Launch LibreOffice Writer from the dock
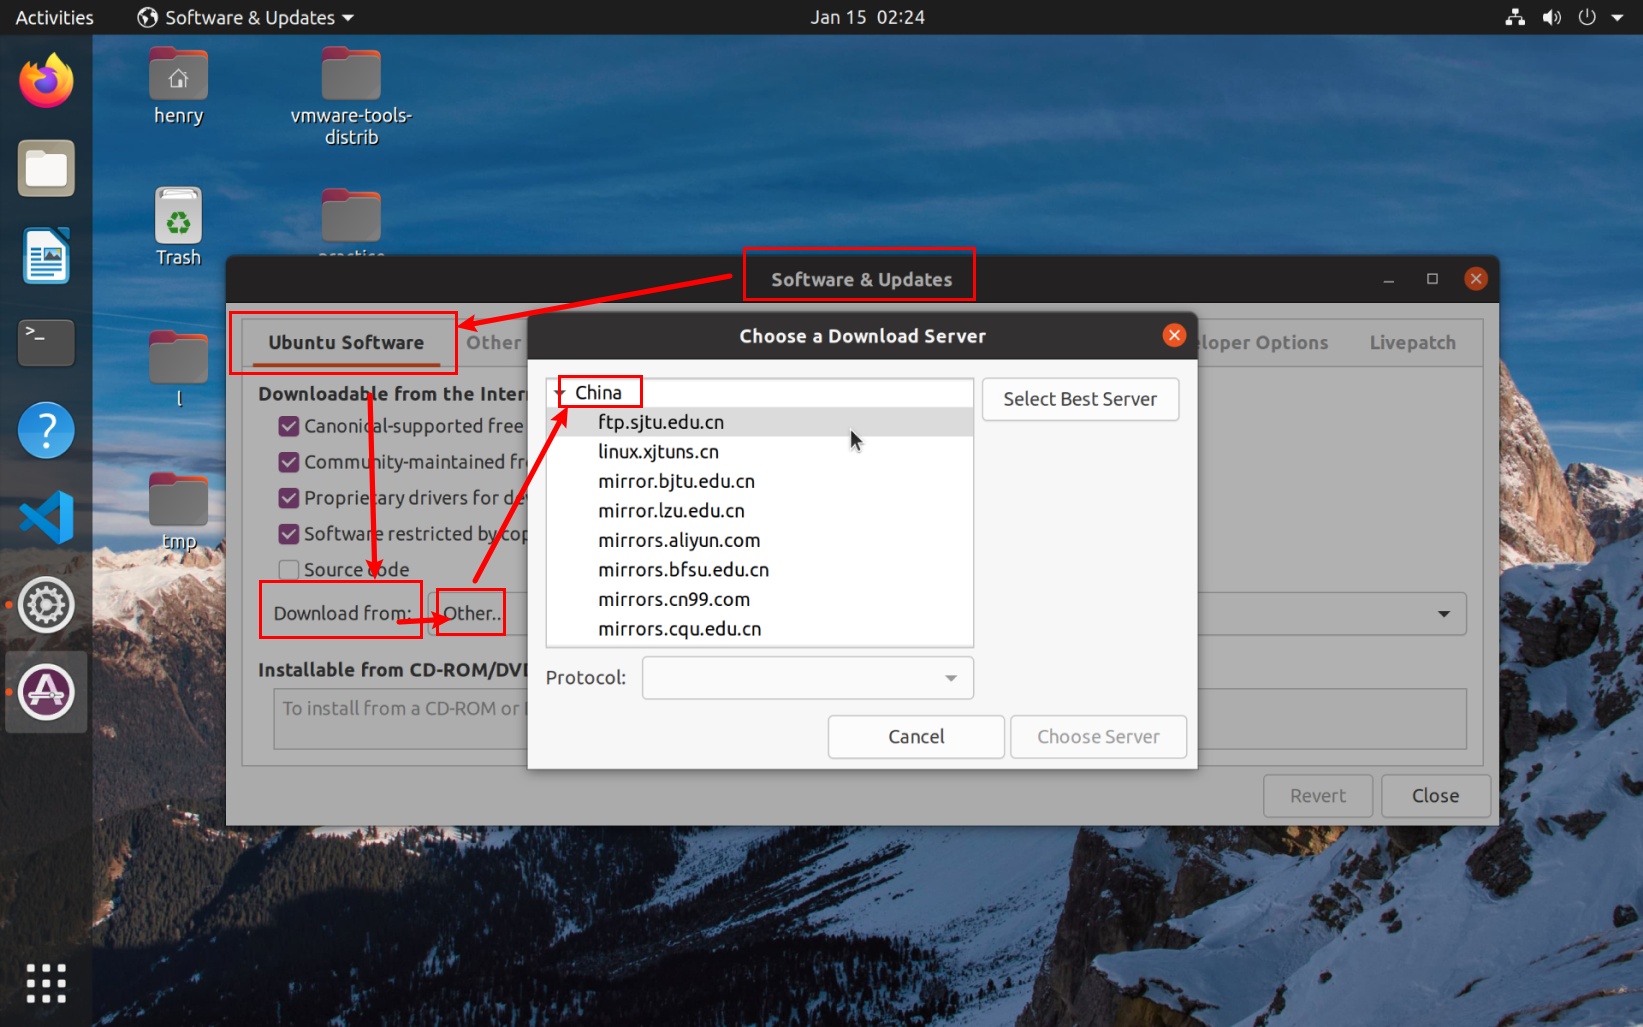 pyautogui.click(x=46, y=256)
